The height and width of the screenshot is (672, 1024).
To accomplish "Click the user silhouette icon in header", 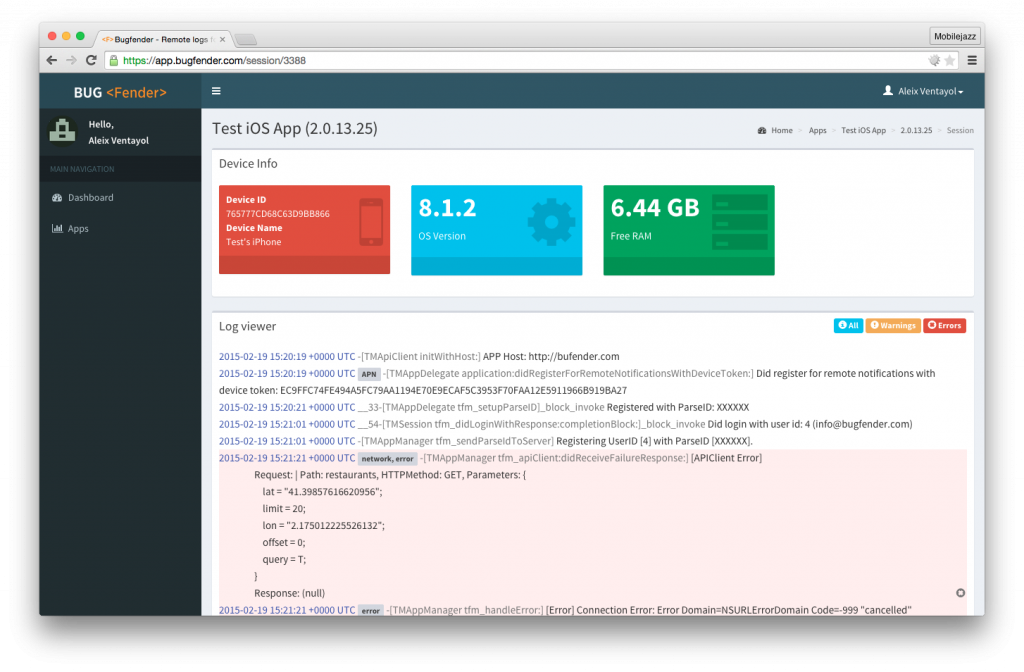I will pyautogui.click(x=888, y=91).
